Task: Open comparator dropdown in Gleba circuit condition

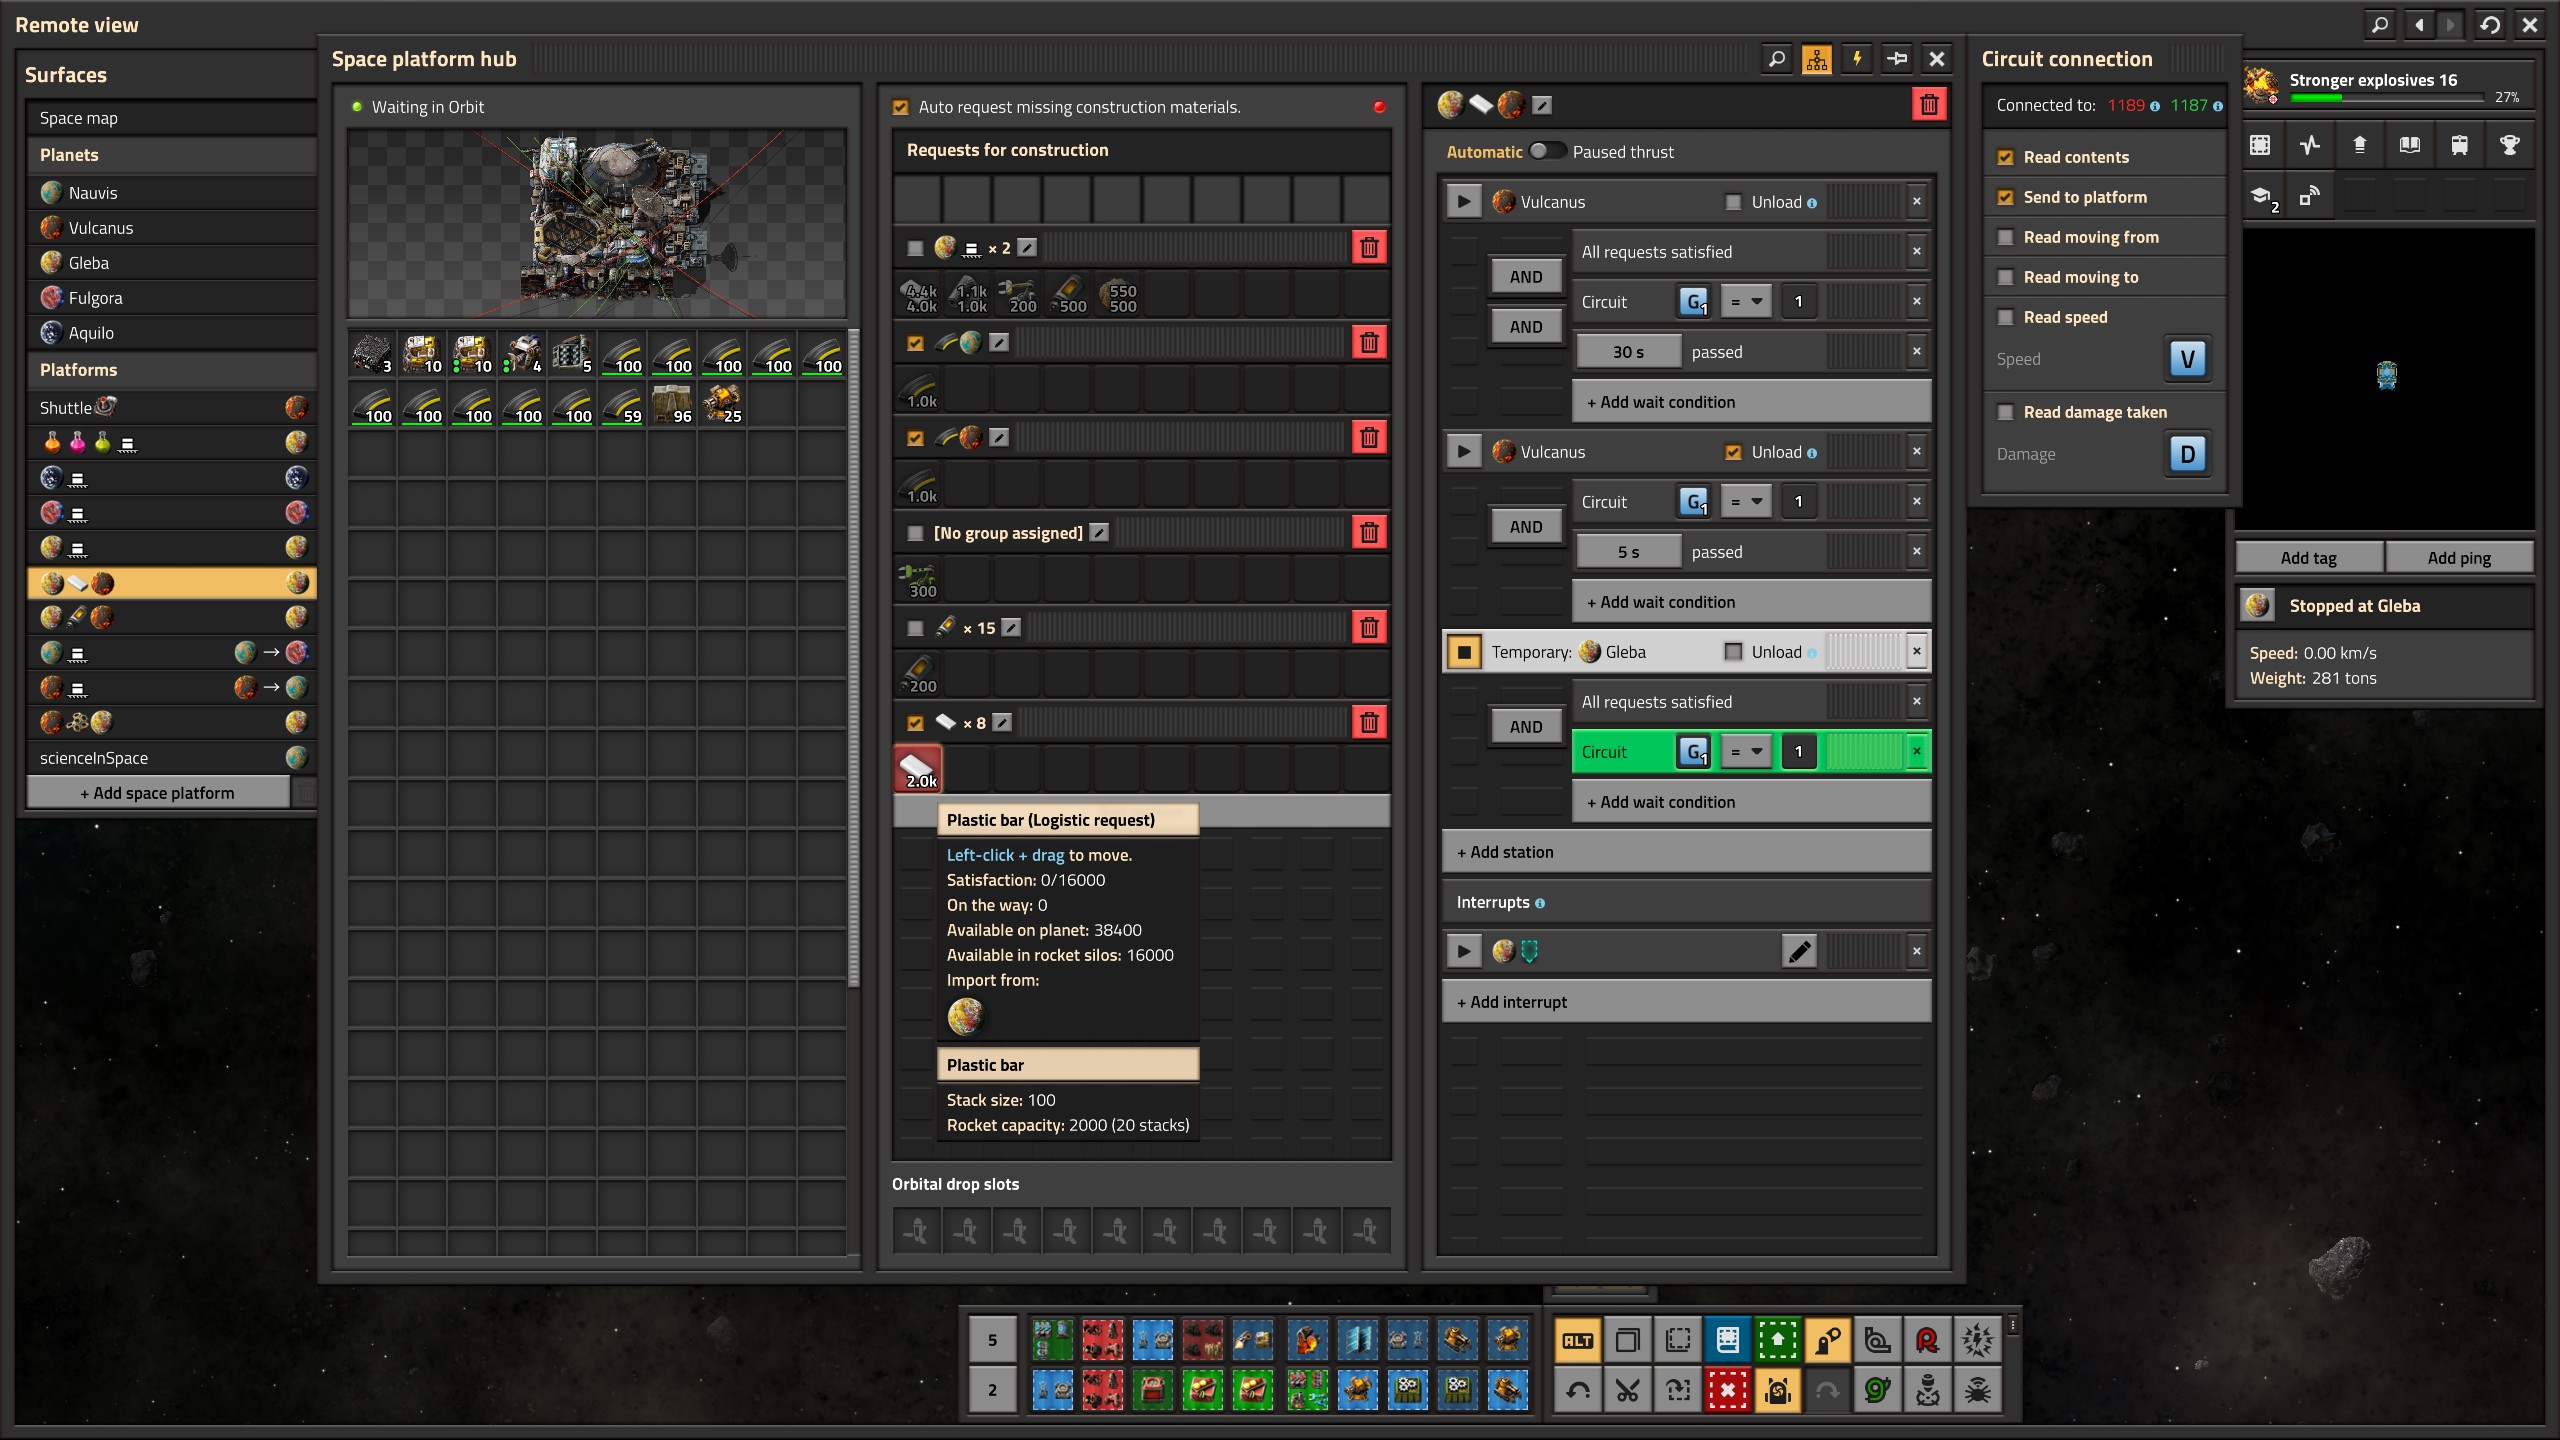Action: (1746, 751)
